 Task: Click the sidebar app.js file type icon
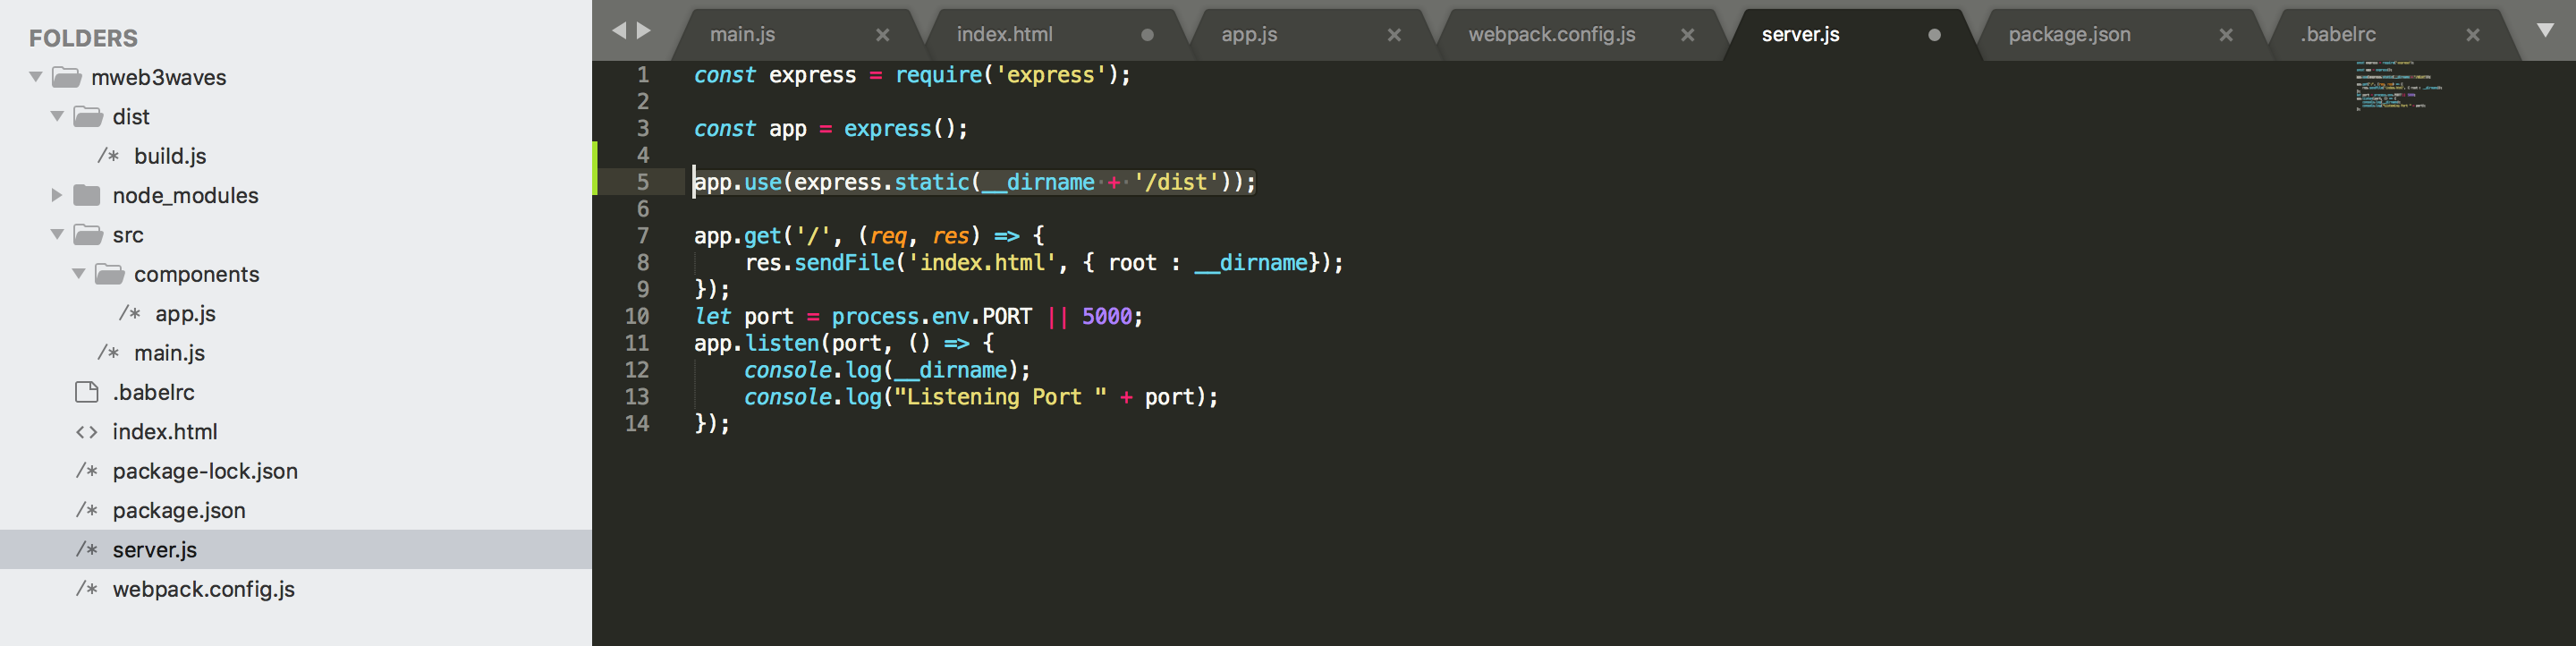[x=130, y=313]
